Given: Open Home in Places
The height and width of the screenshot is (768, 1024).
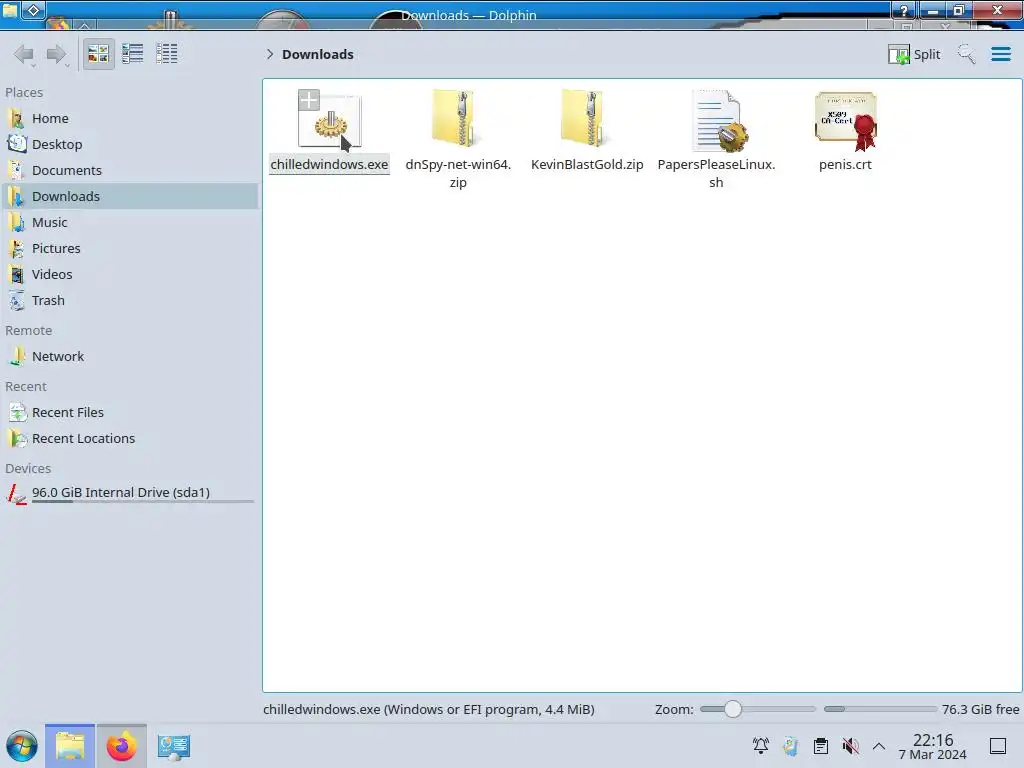Looking at the screenshot, I should click(x=129, y=118).
